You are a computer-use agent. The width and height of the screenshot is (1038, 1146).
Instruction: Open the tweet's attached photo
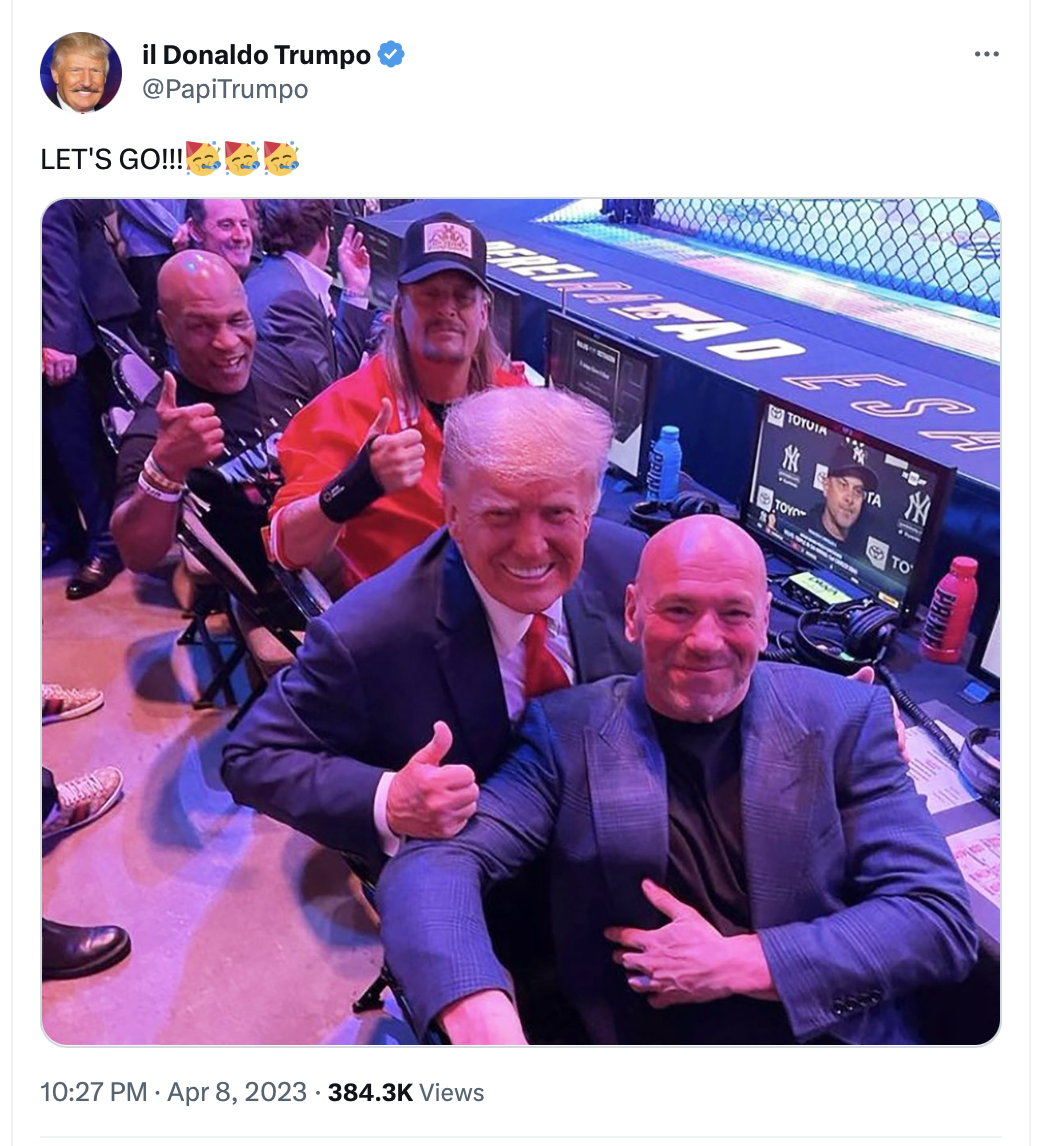click(x=520, y=622)
